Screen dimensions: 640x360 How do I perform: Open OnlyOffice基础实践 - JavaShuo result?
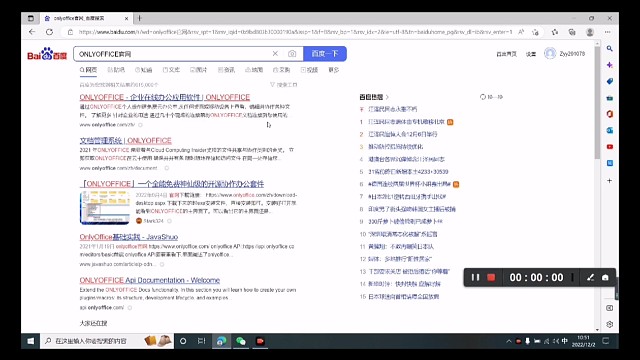click(129, 237)
